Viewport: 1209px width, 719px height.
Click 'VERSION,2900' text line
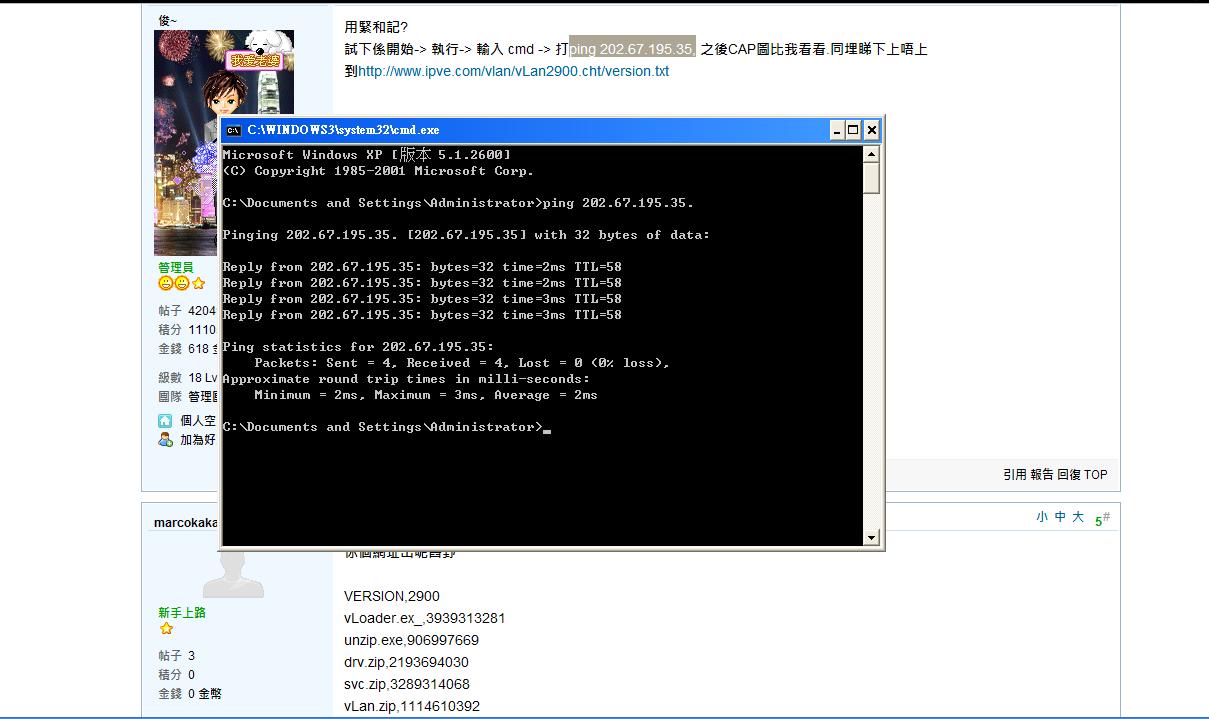(392, 596)
